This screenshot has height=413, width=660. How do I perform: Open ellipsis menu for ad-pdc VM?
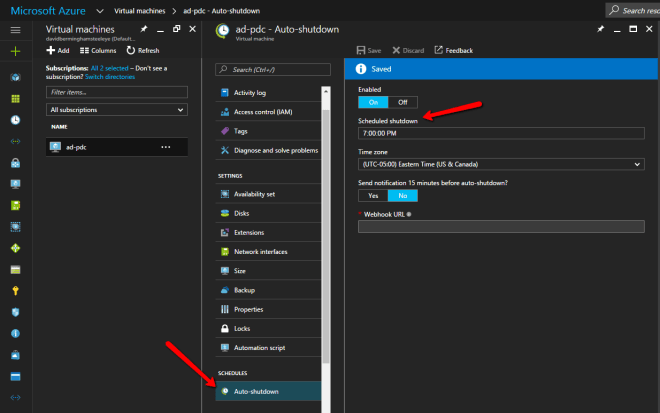pyautogui.click(x=166, y=146)
